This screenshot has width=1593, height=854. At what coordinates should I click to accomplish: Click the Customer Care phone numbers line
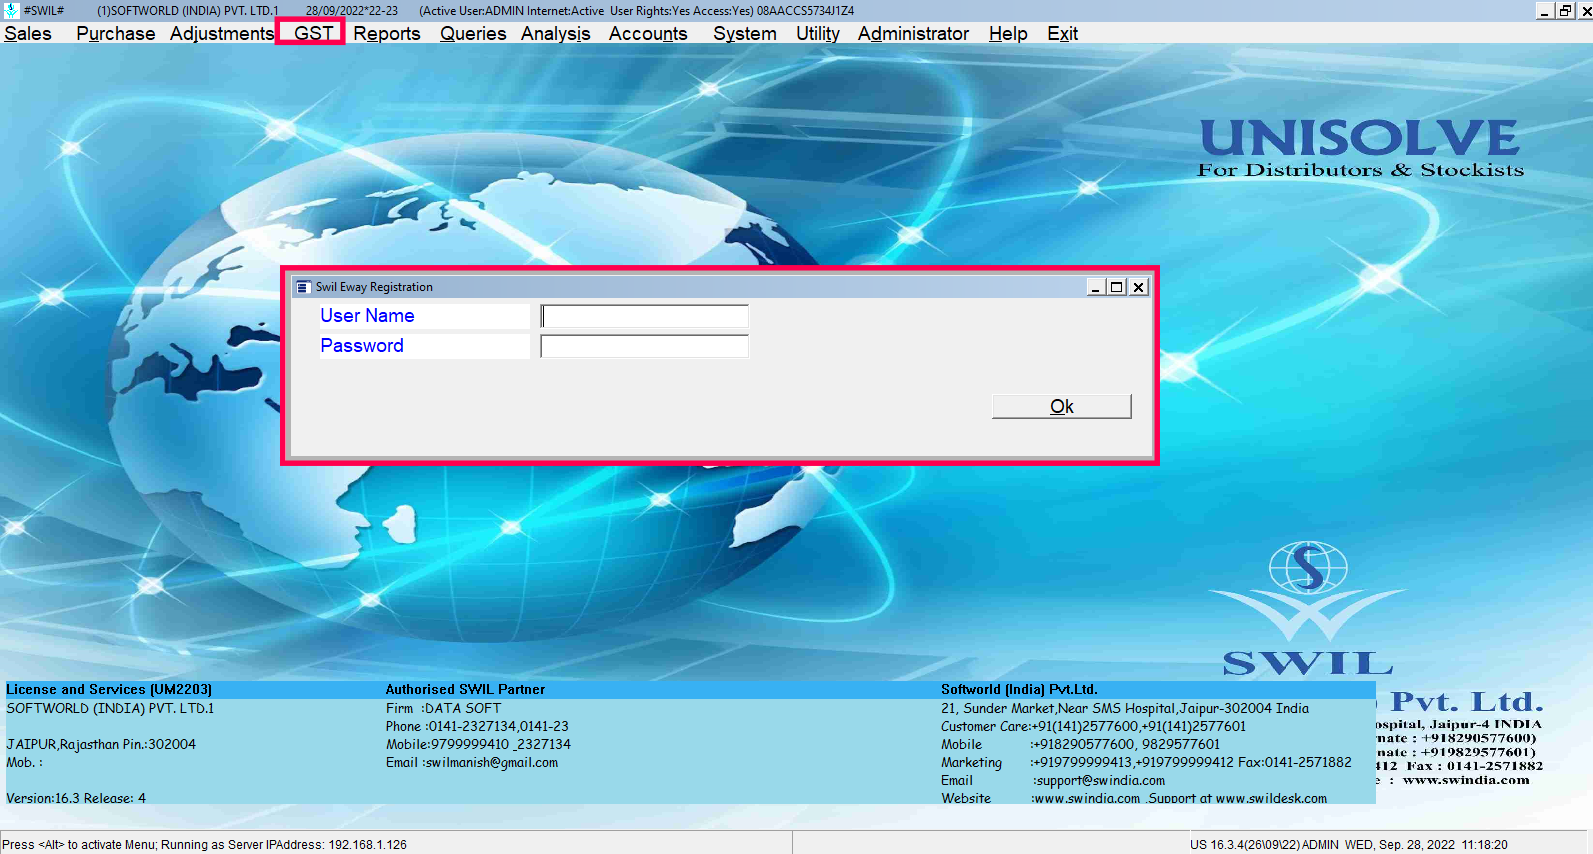click(1093, 727)
